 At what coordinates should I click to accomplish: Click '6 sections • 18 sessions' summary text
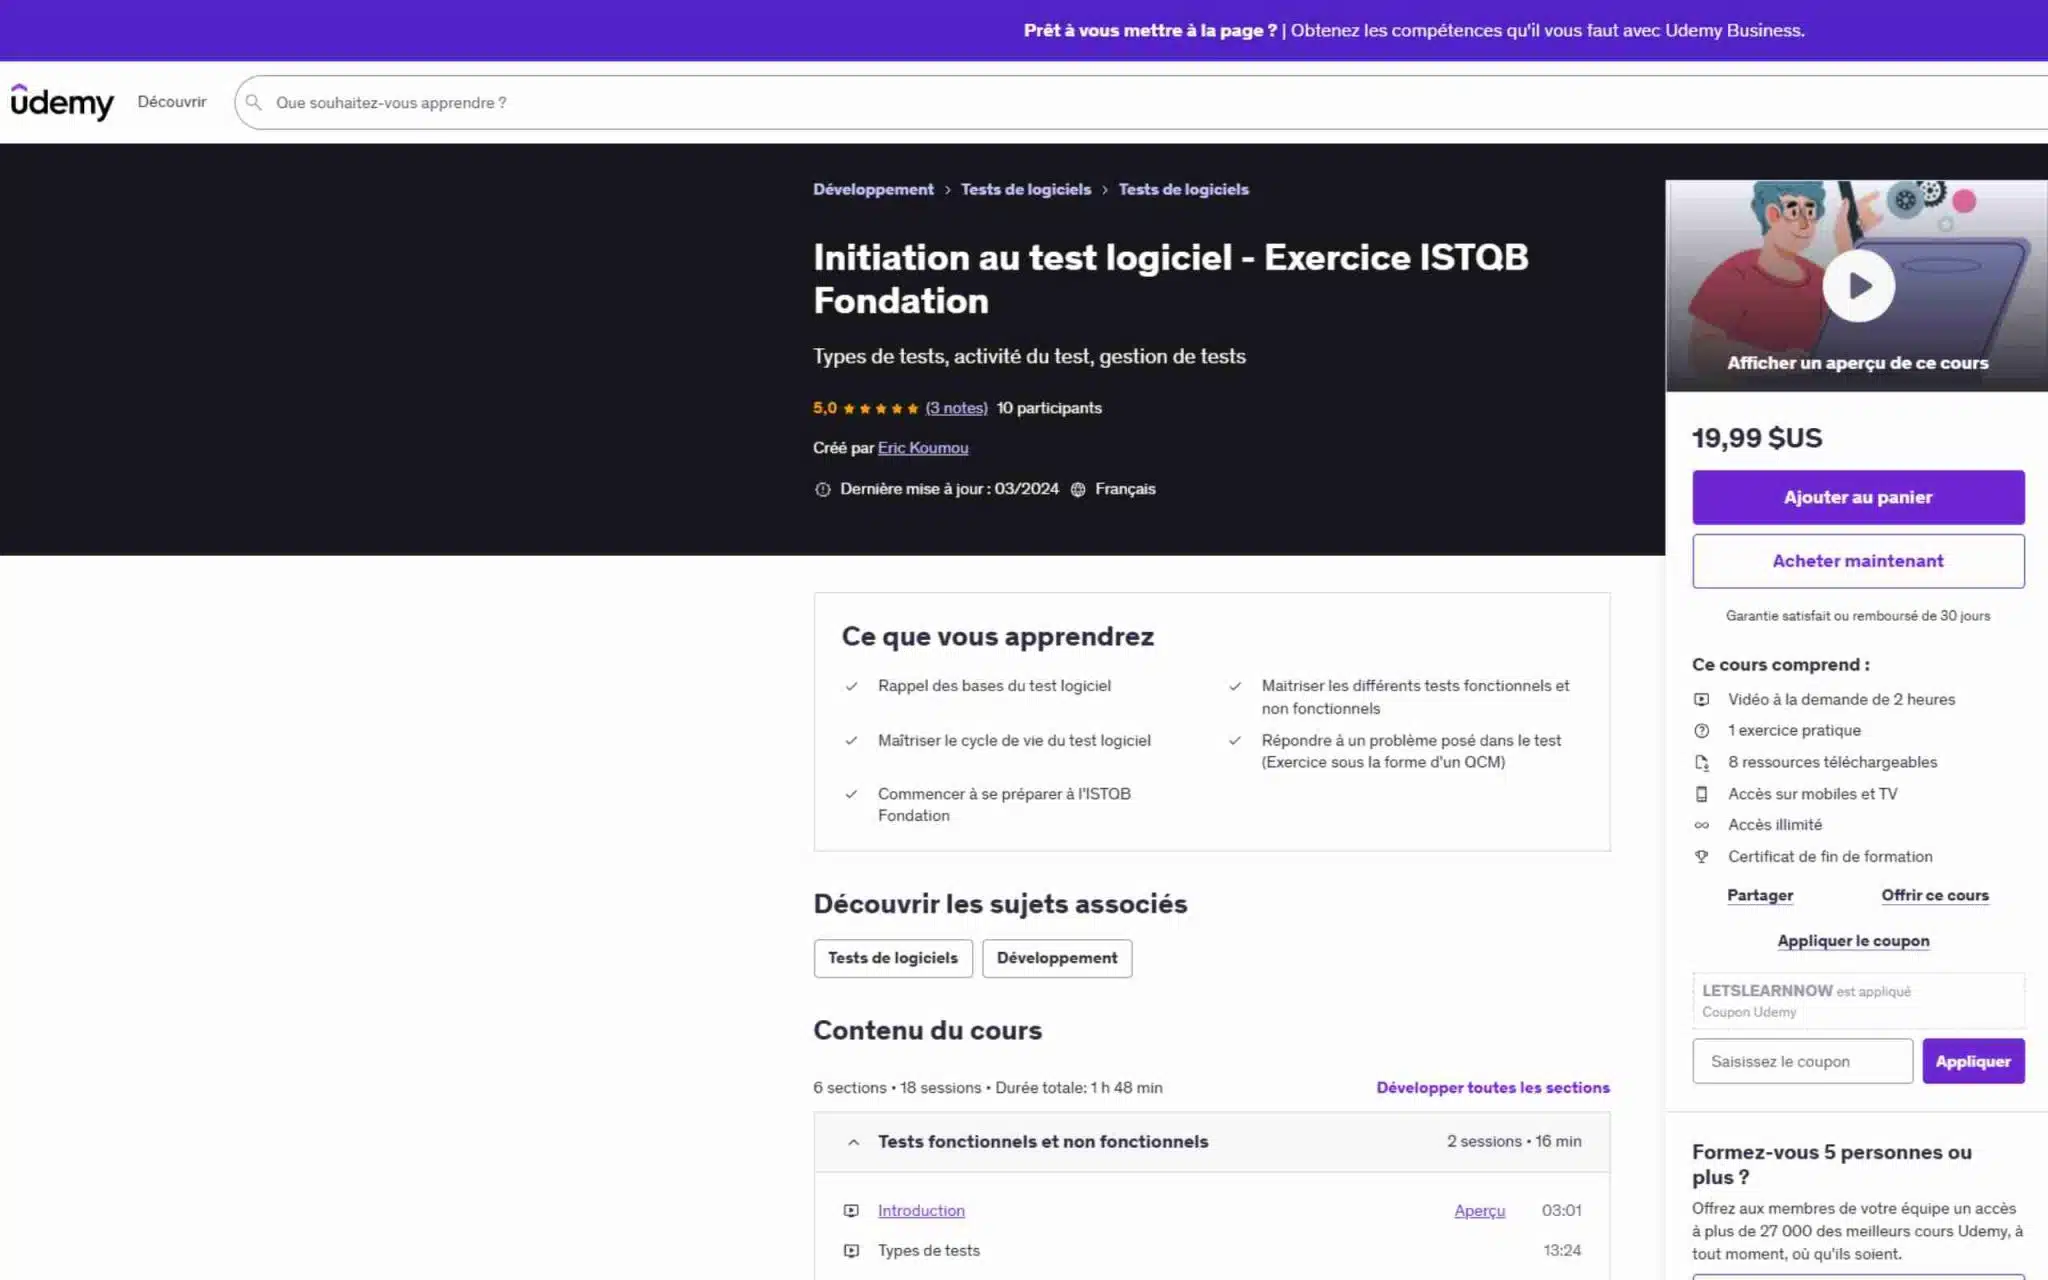point(897,1088)
